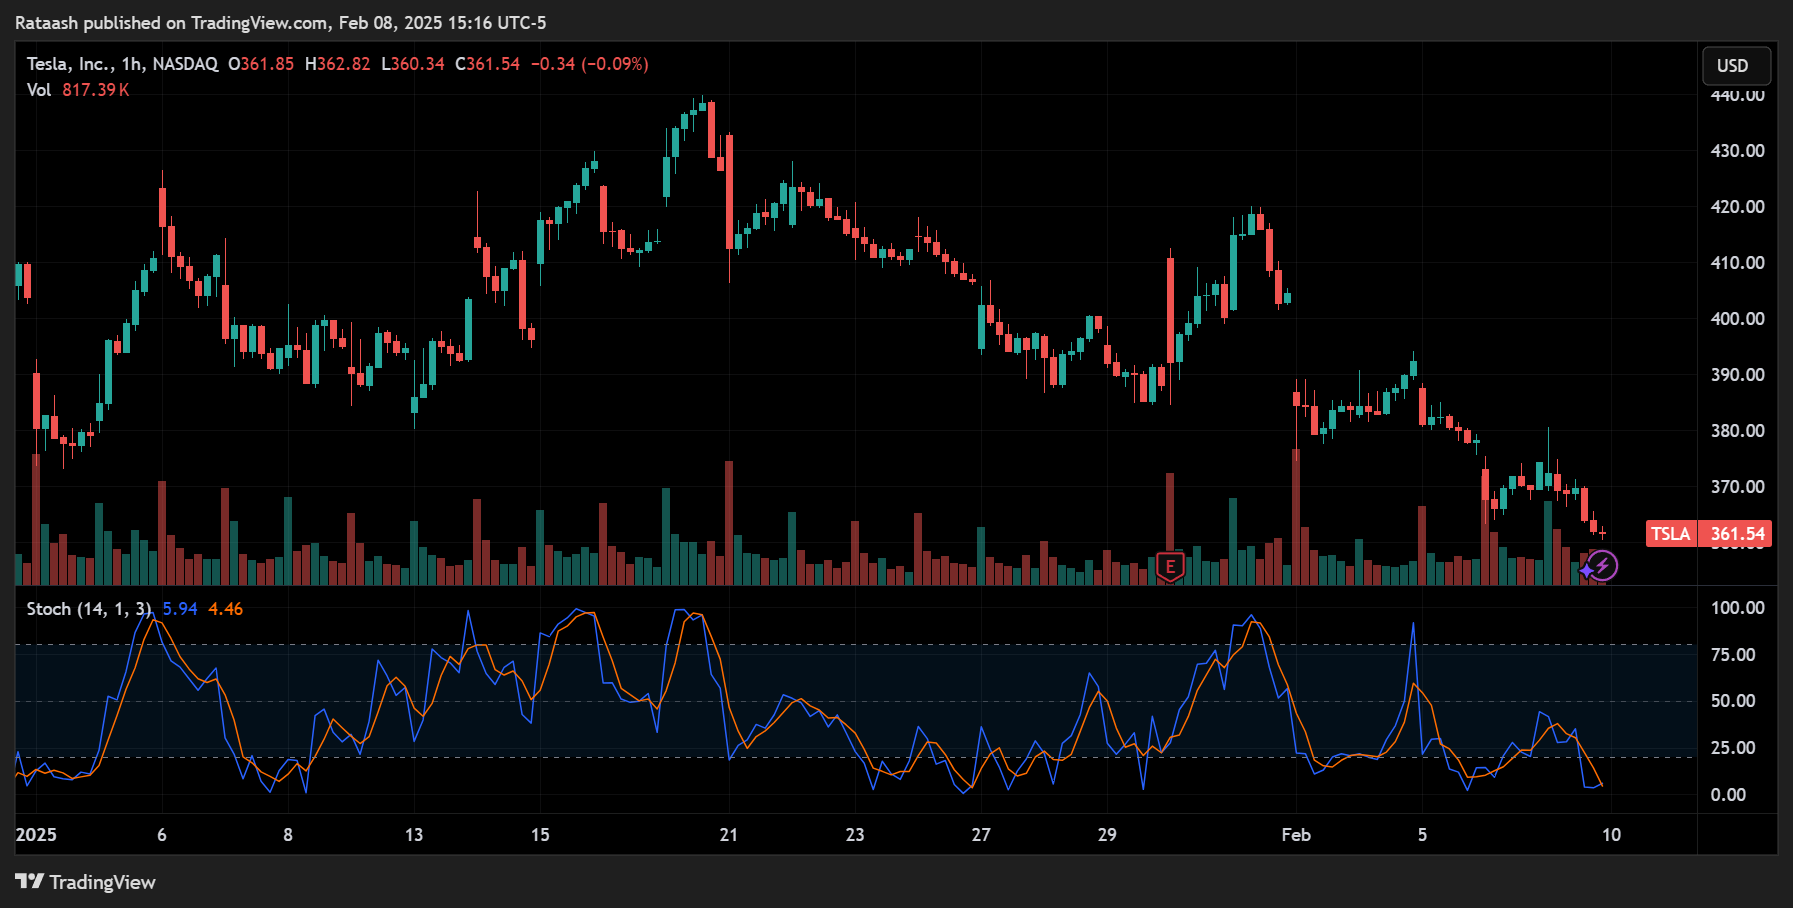This screenshot has height=908, width=1793.
Task: Click the 21 date label on time axis
Action: pyautogui.click(x=729, y=835)
